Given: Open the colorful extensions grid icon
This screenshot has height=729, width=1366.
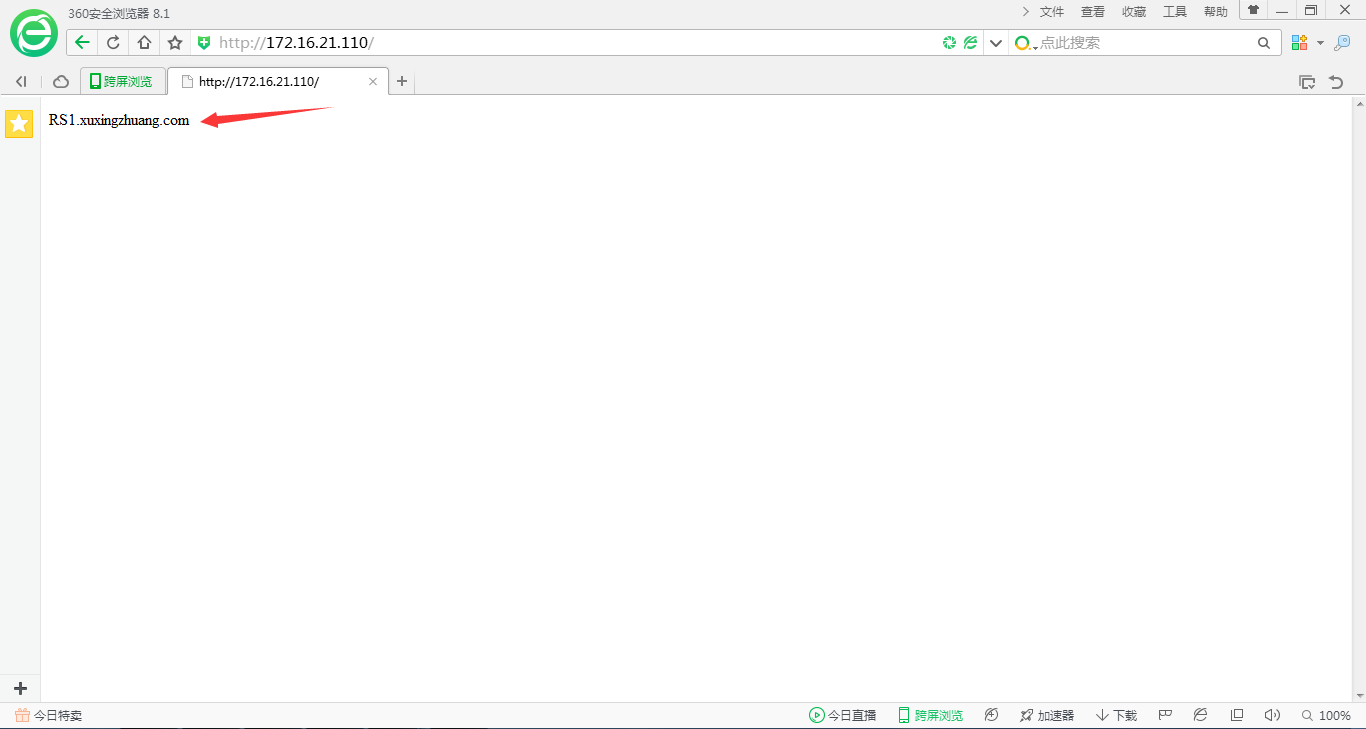Looking at the screenshot, I should [x=1299, y=42].
